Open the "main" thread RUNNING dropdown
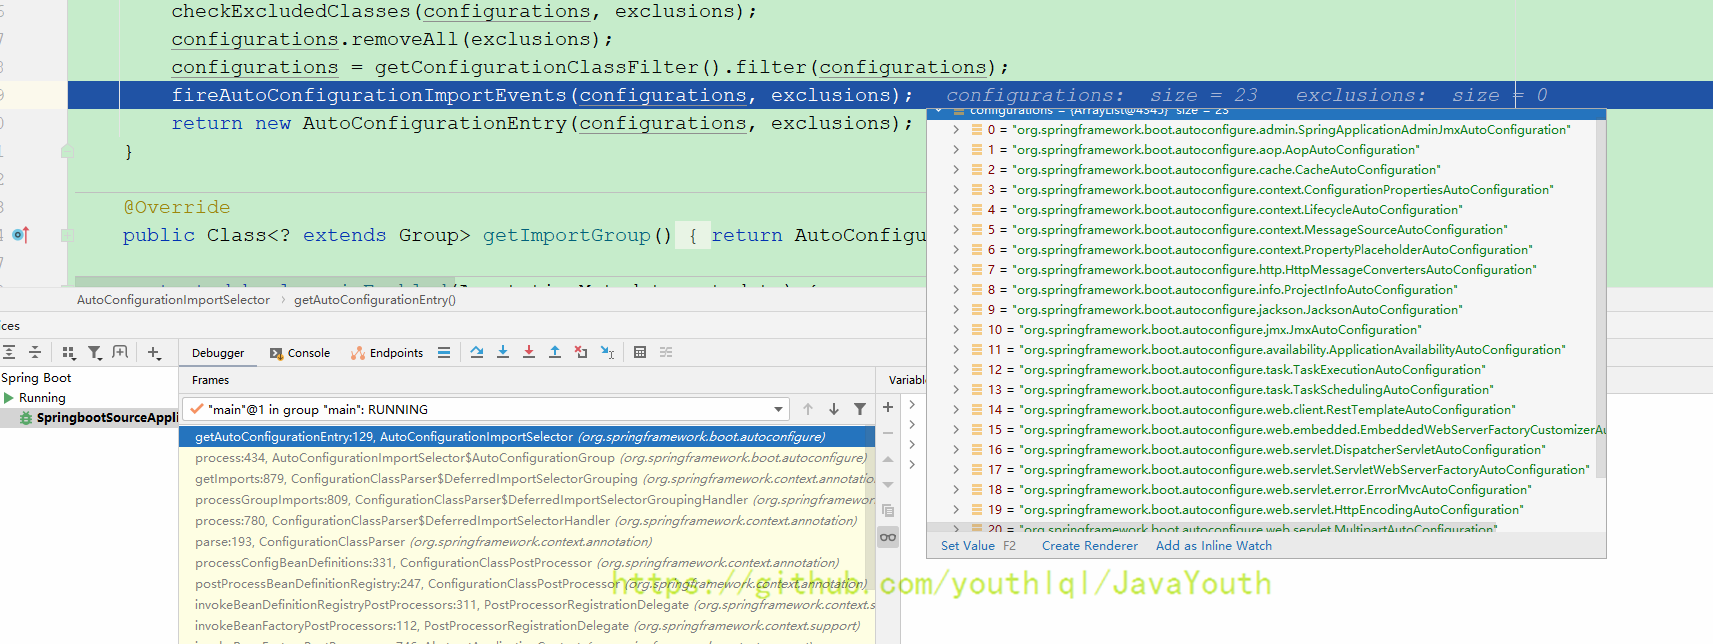The height and width of the screenshot is (644, 1713). [x=779, y=409]
